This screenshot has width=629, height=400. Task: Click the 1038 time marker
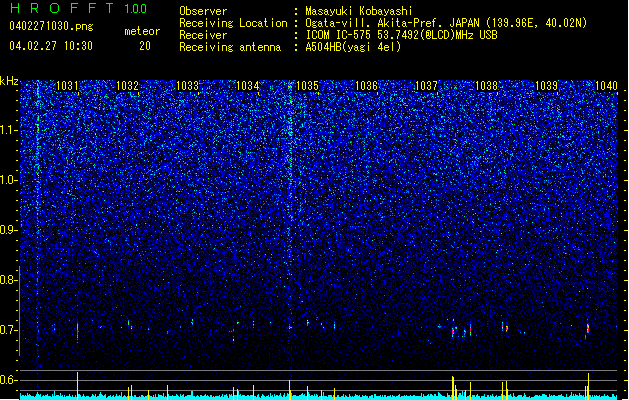[486, 86]
